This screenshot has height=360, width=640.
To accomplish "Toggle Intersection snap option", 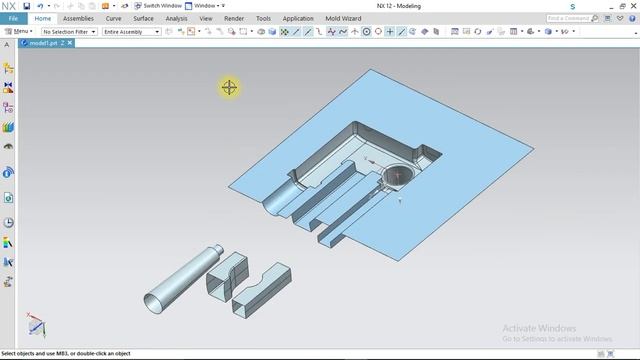I will (x=355, y=31).
